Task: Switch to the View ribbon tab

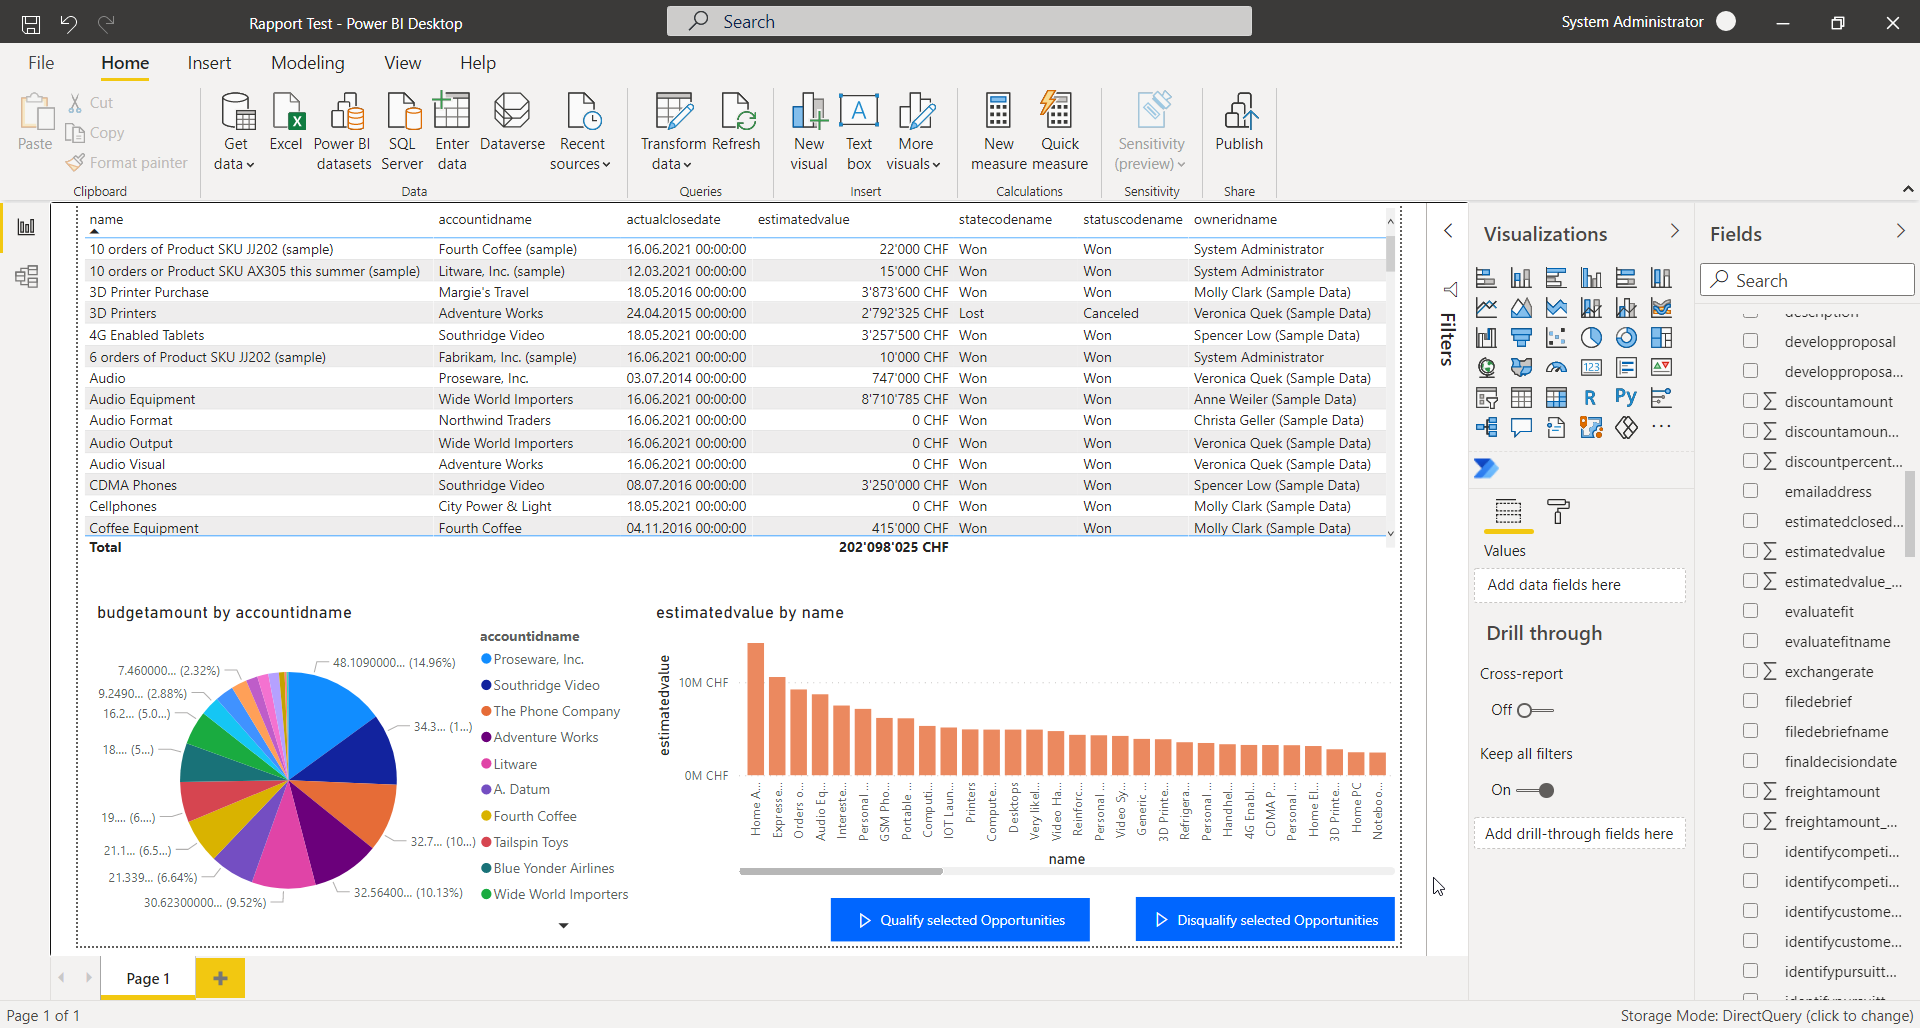Action: (402, 63)
